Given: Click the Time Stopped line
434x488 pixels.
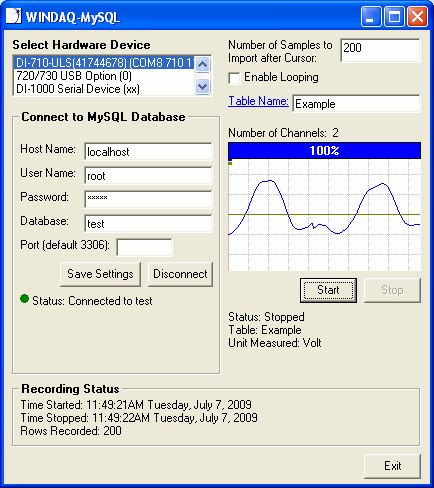Looking at the screenshot, I should coord(139,418).
